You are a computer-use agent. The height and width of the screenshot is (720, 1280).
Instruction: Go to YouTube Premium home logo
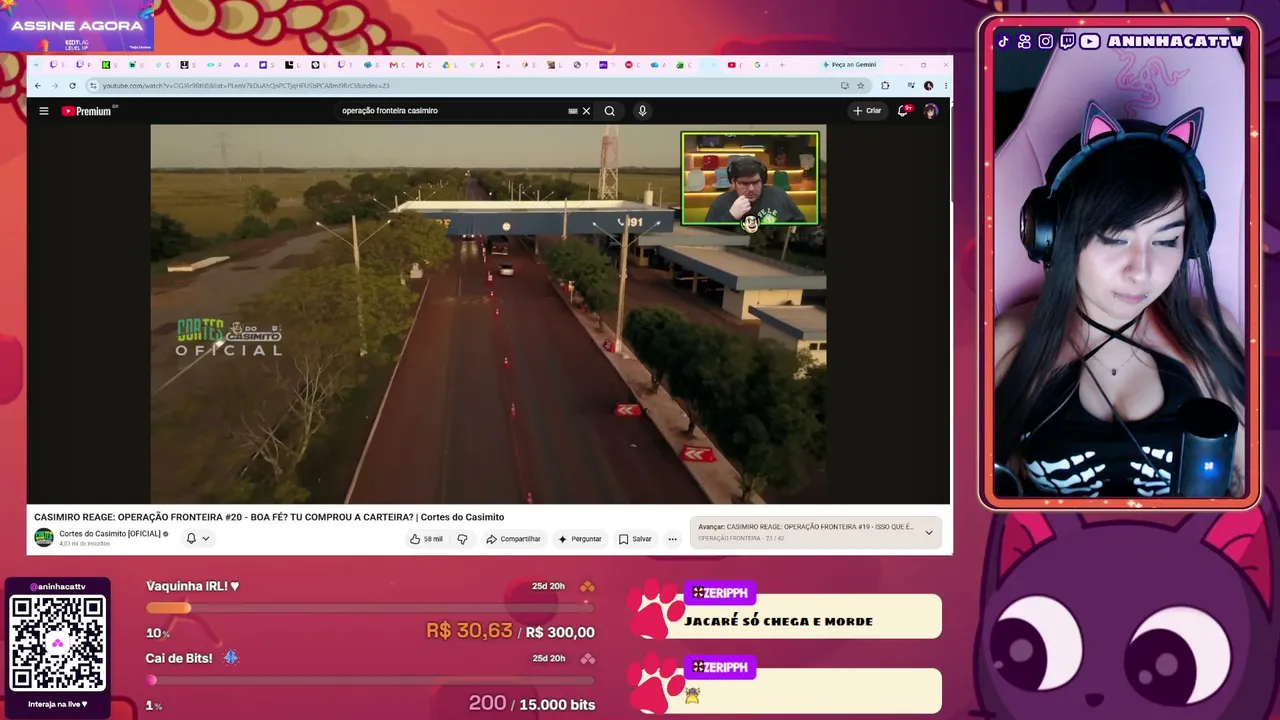pyautogui.click(x=86, y=111)
